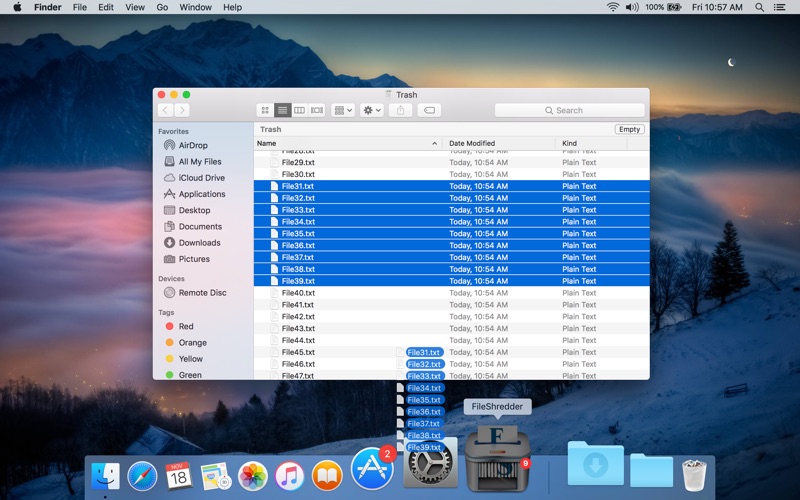Switch to icon view in Finder toolbar
Screen dimensions: 800x500
(x=265, y=110)
